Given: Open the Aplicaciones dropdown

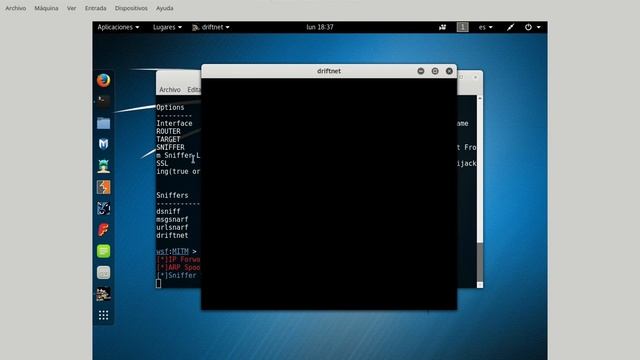Looking at the screenshot, I should click(x=118, y=27).
